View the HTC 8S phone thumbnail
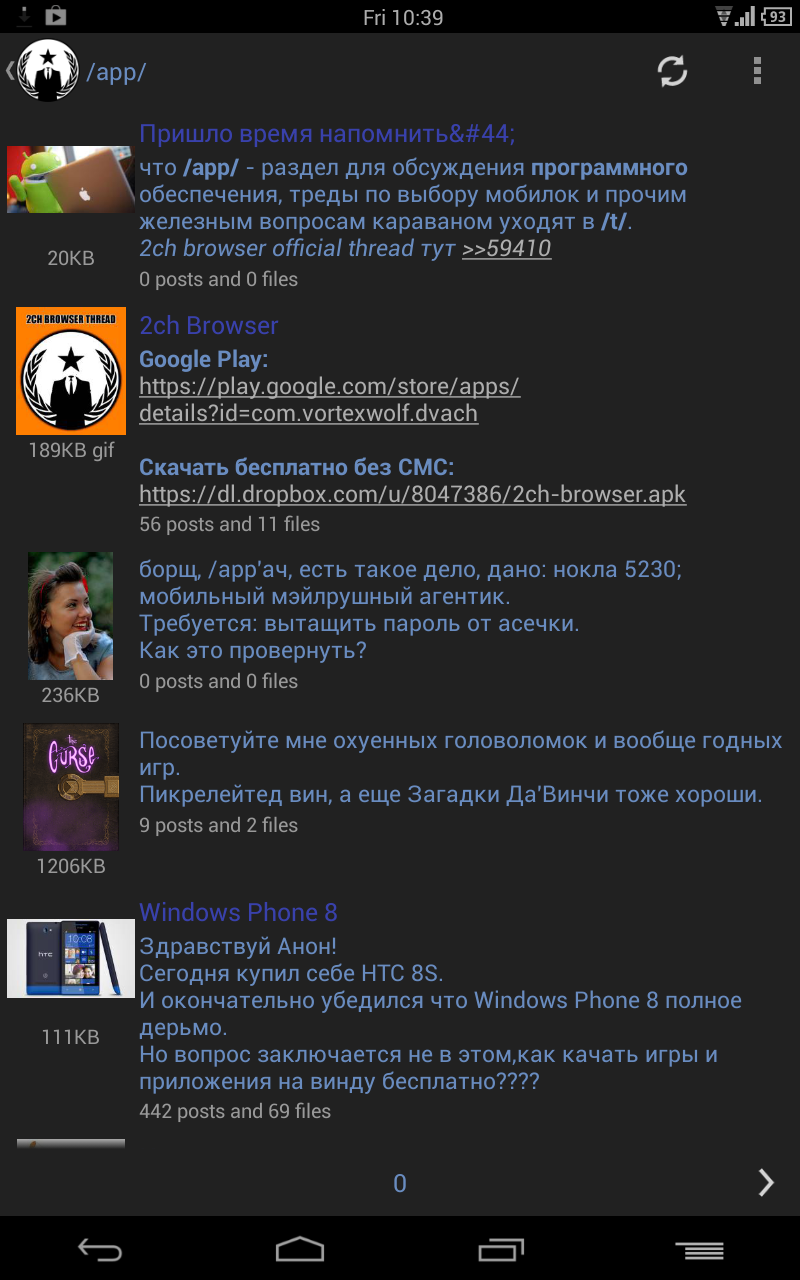 (71, 958)
